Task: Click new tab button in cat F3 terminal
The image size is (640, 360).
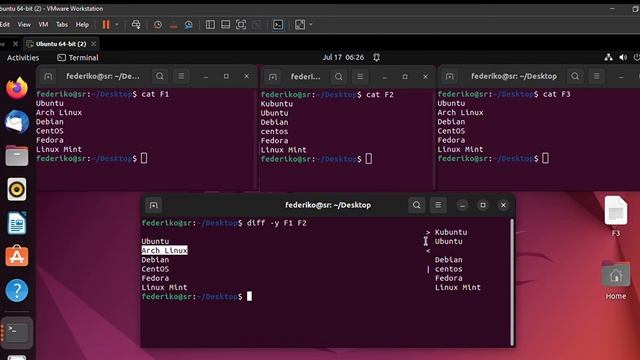Action: (x=449, y=76)
